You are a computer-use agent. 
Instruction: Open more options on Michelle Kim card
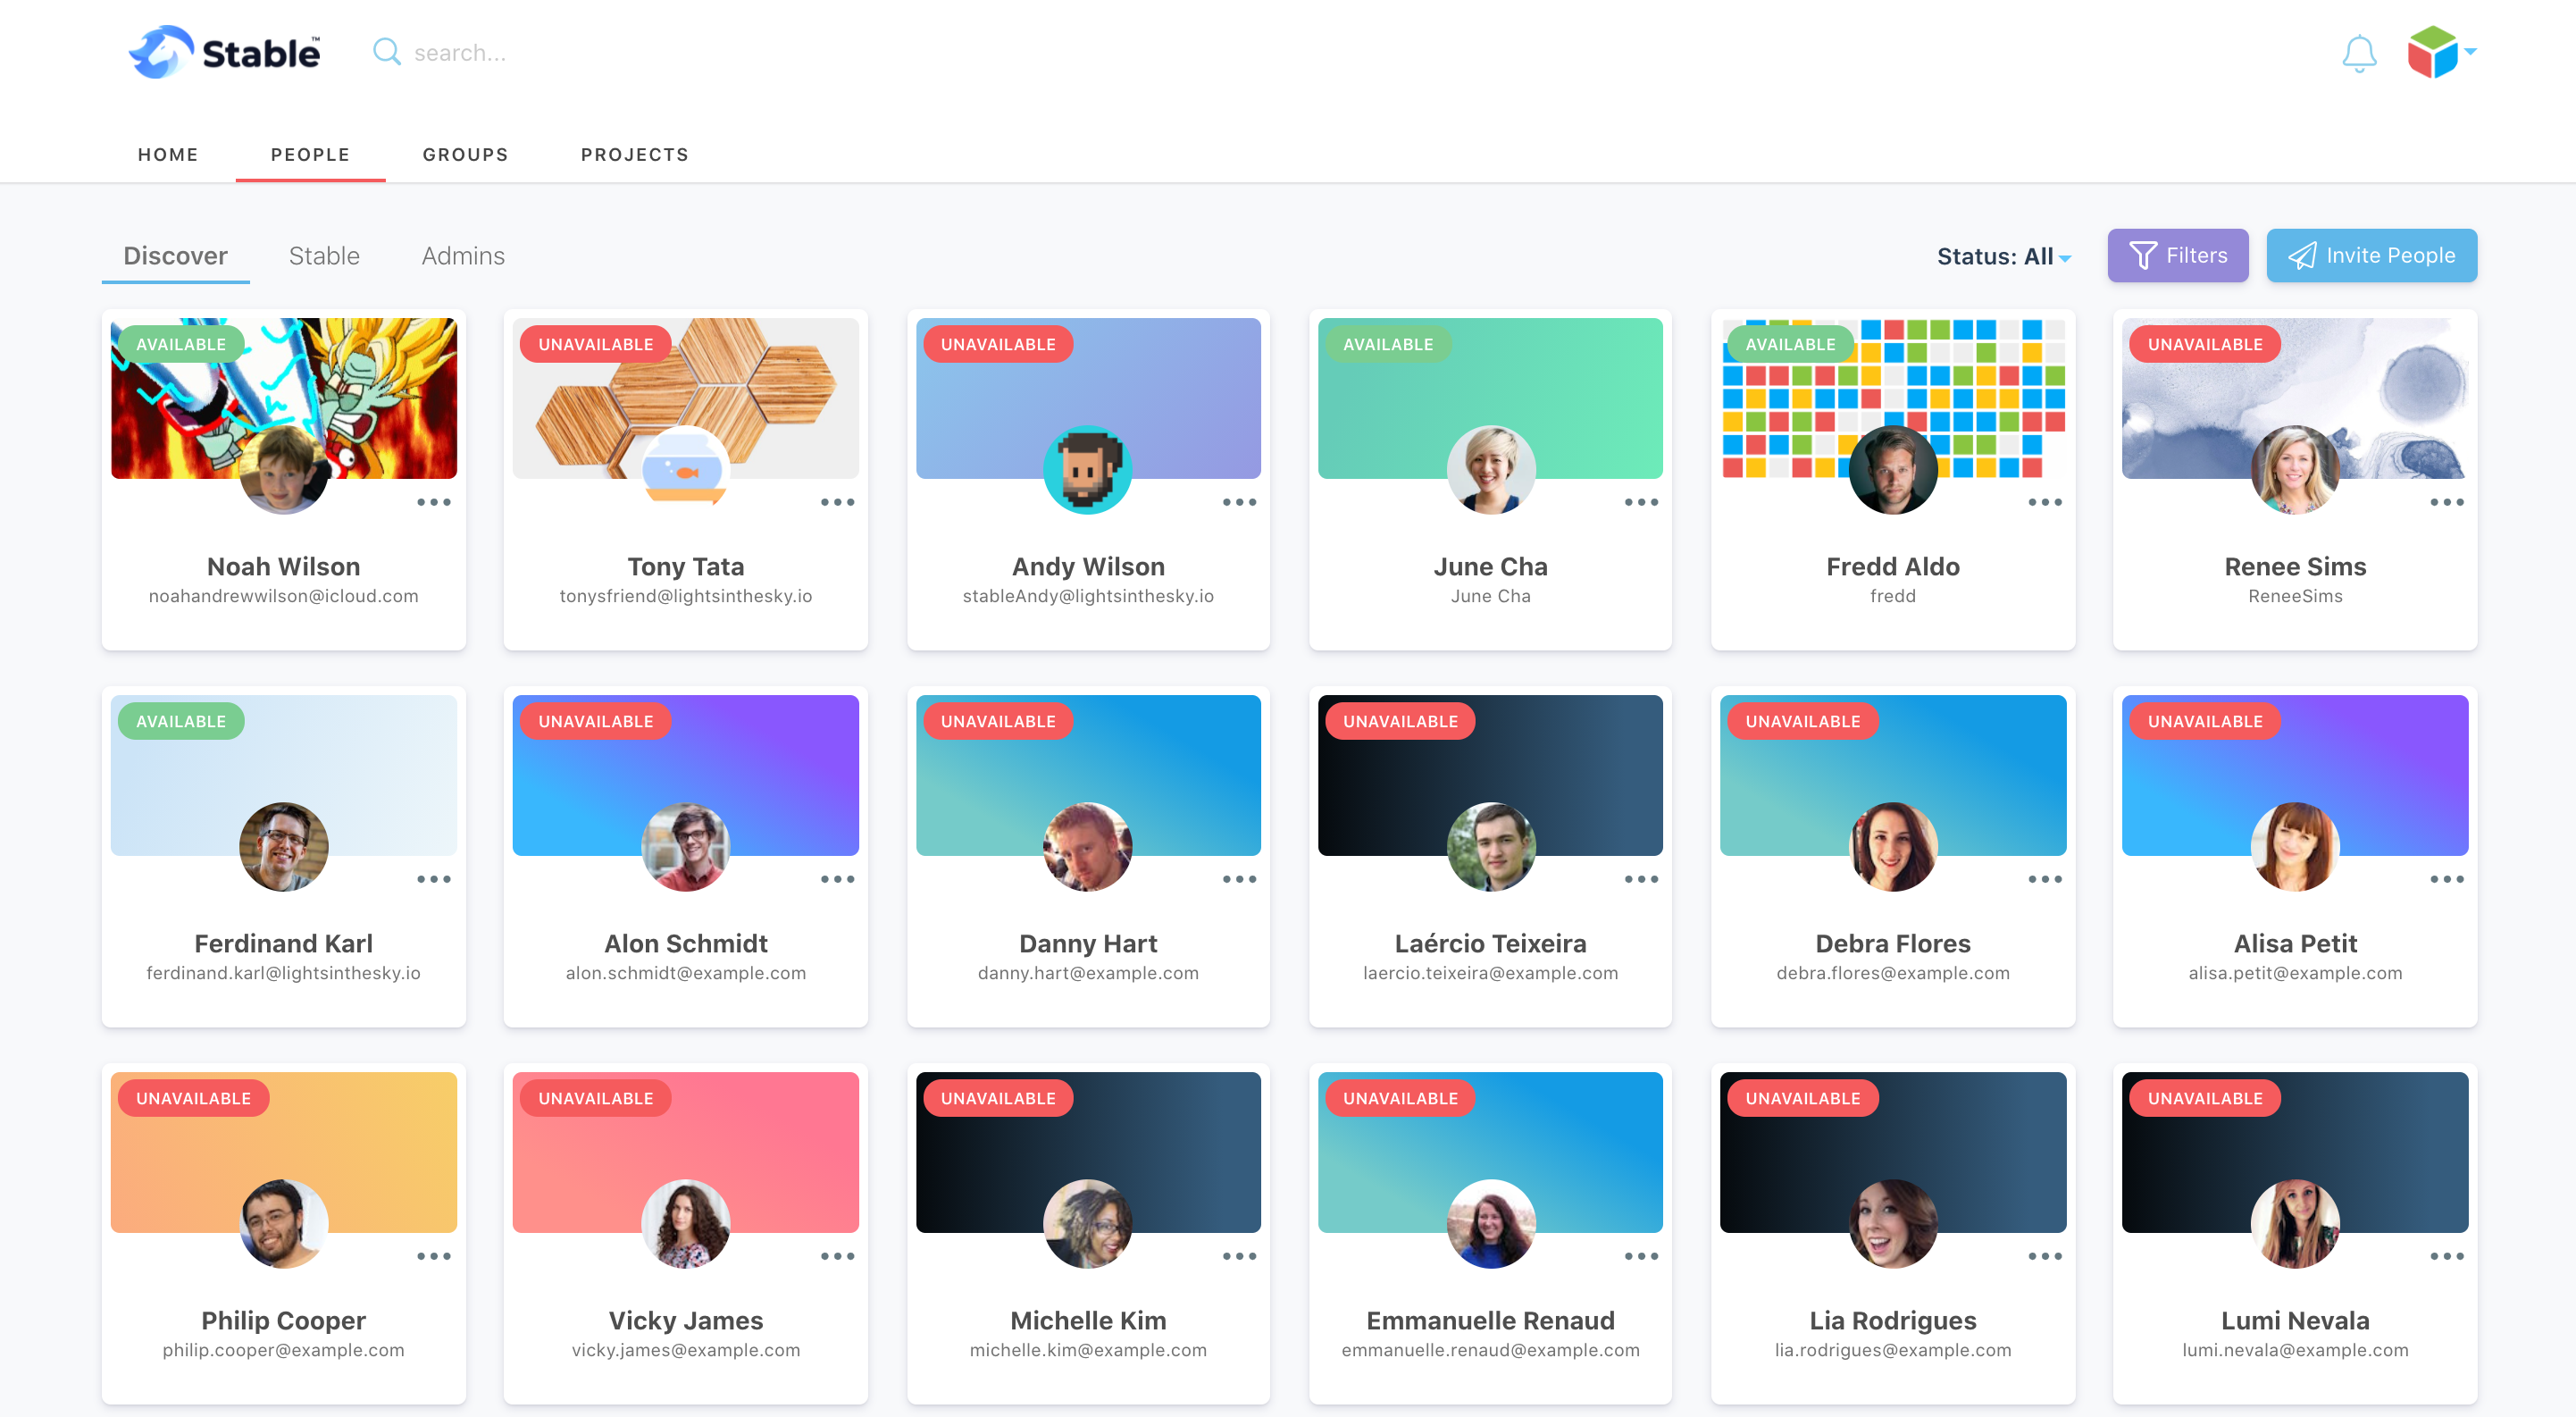(x=1239, y=1256)
